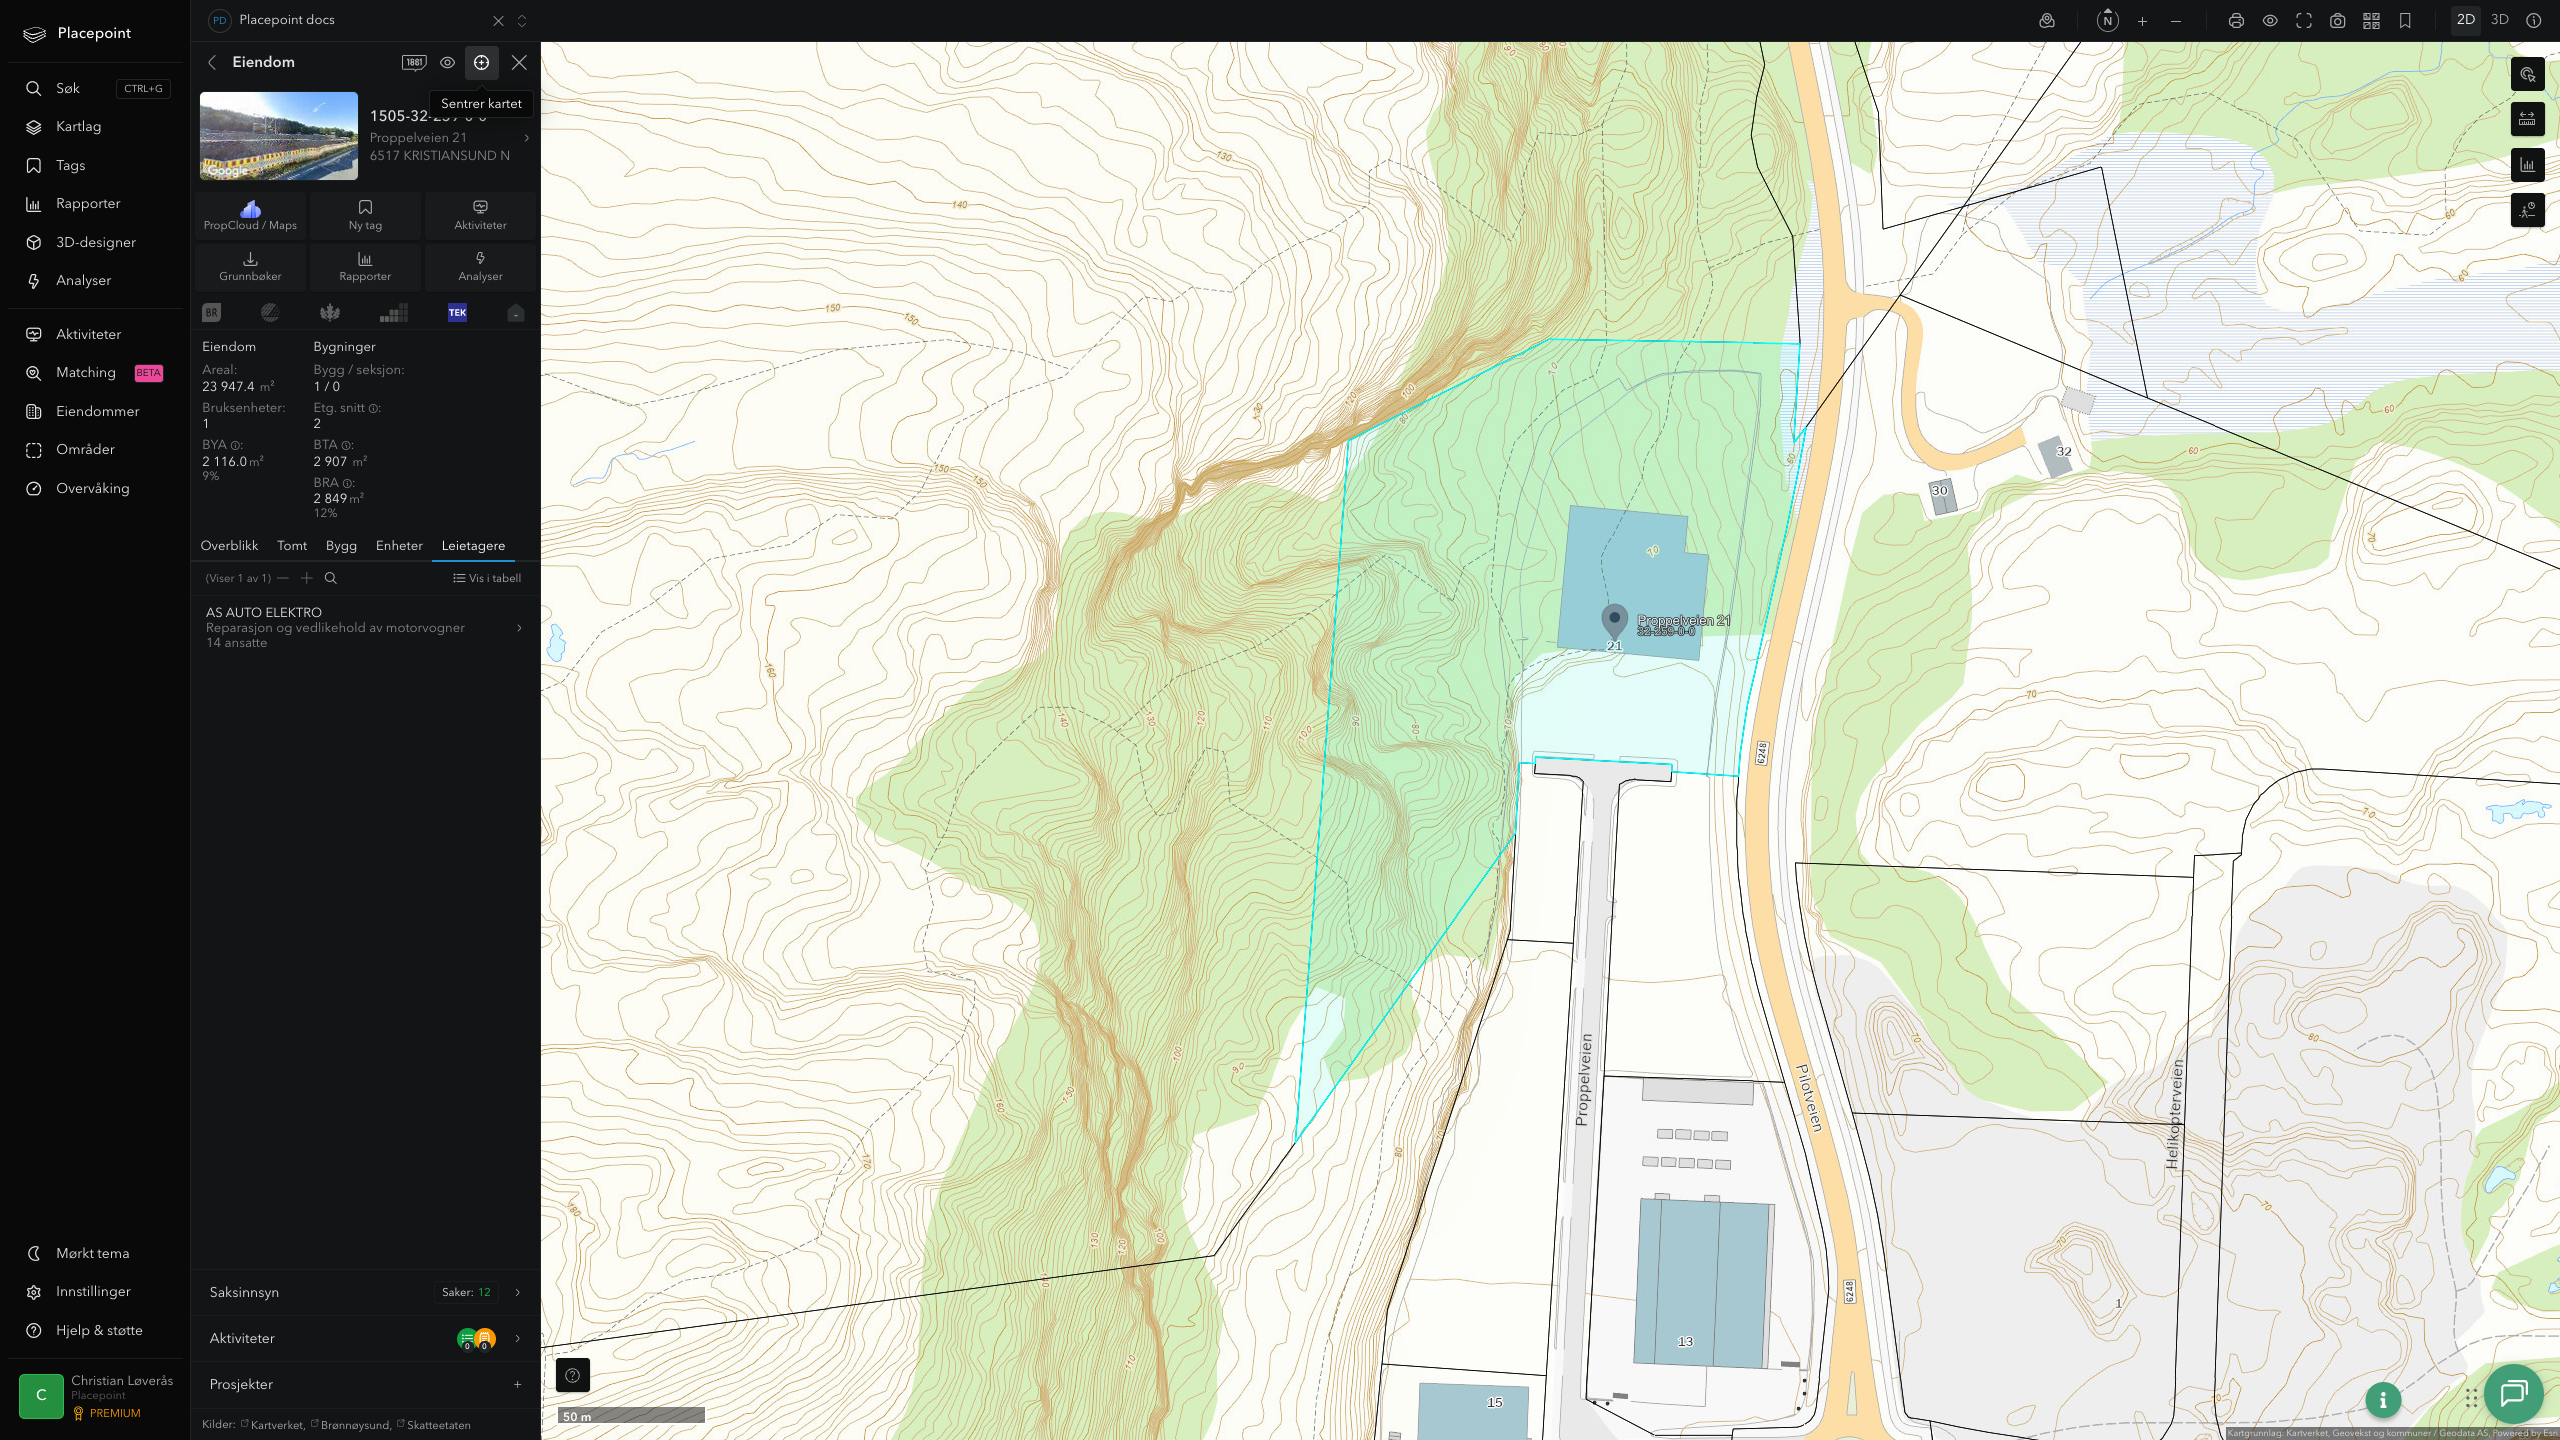Toggle the eye visibility icon beside Eiendom
The height and width of the screenshot is (1440, 2560).
tap(447, 62)
